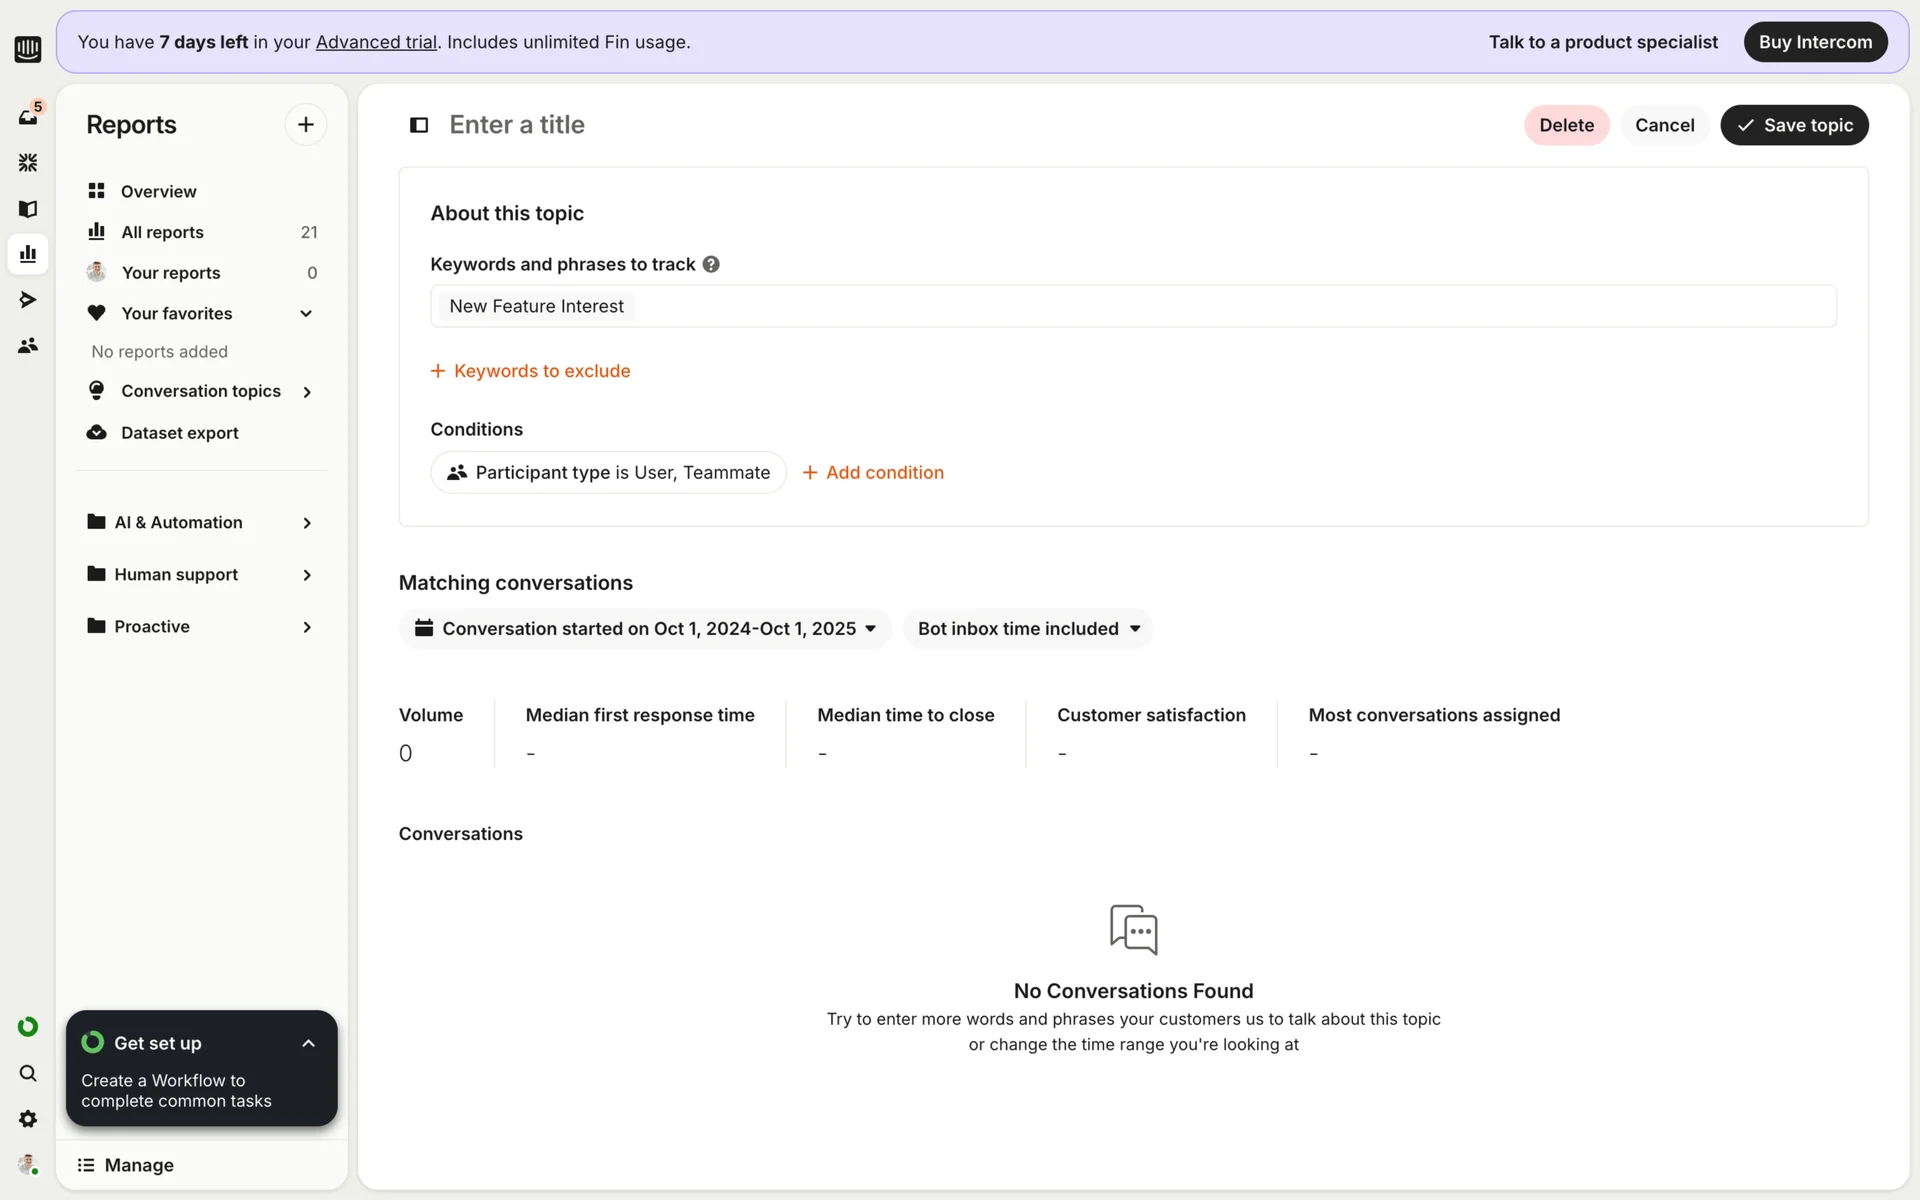Open the conversation date range dropdown
1920x1200 pixels.
coord(645,629)
